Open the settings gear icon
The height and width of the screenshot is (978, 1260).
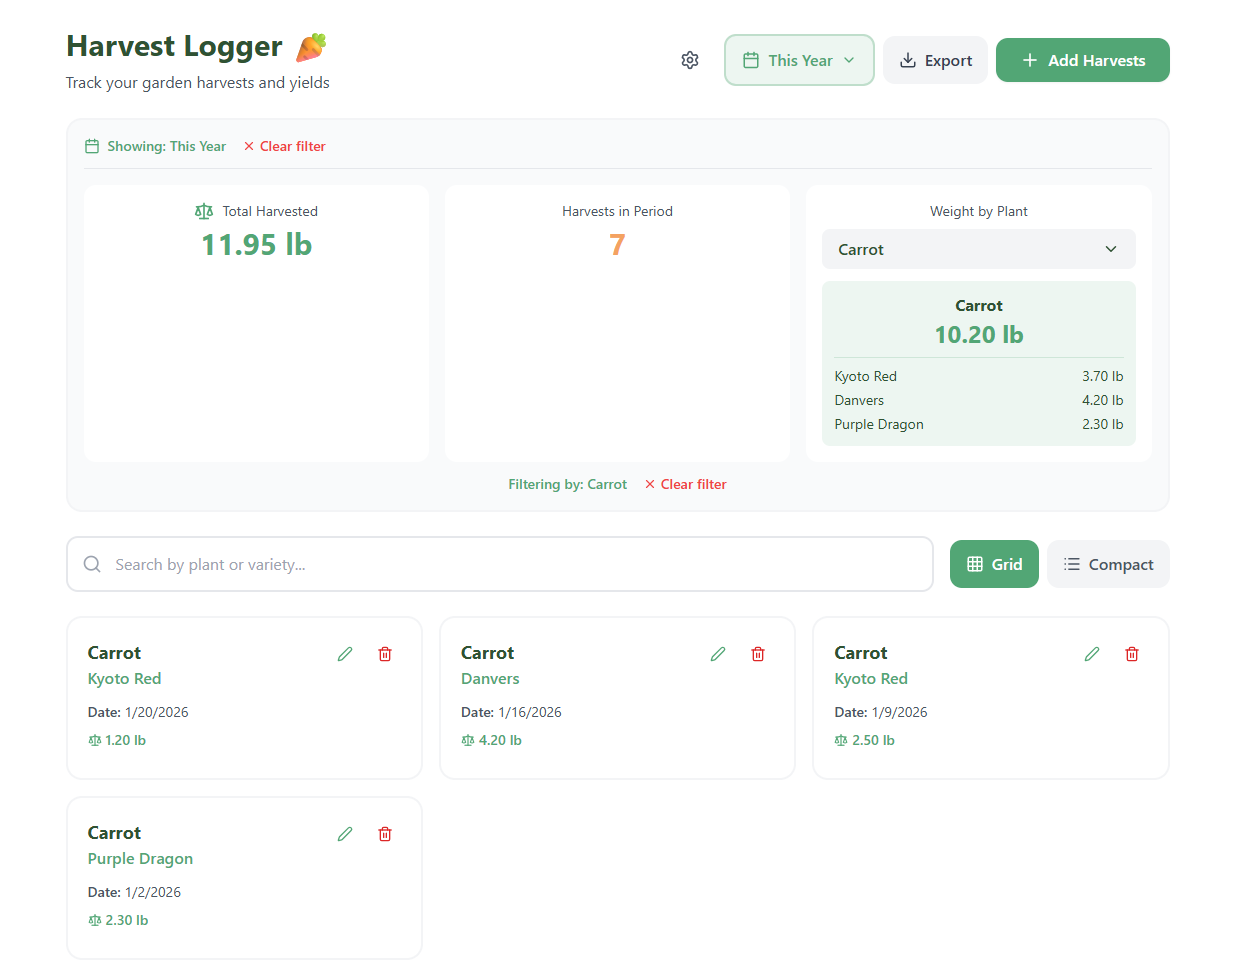[690, 60]
